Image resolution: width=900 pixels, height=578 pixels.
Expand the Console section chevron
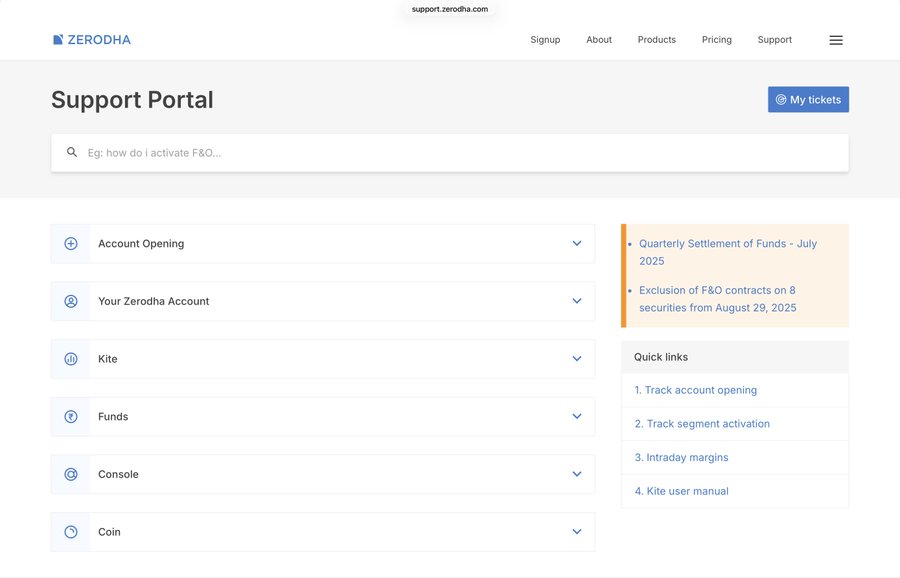[577, 474]
